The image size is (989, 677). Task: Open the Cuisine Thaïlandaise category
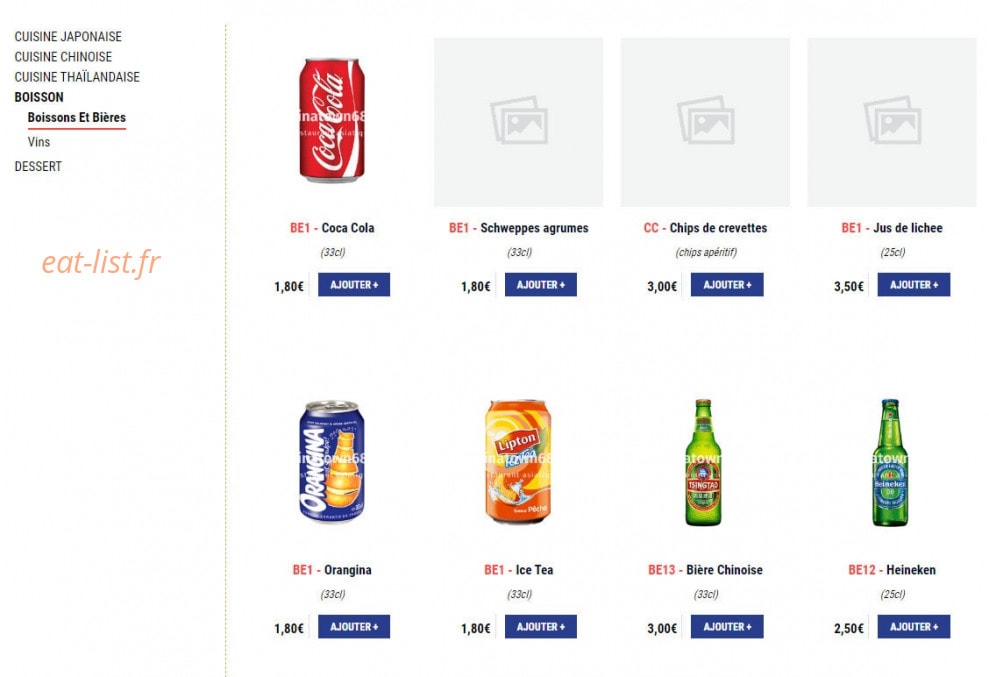pos(77,77)
